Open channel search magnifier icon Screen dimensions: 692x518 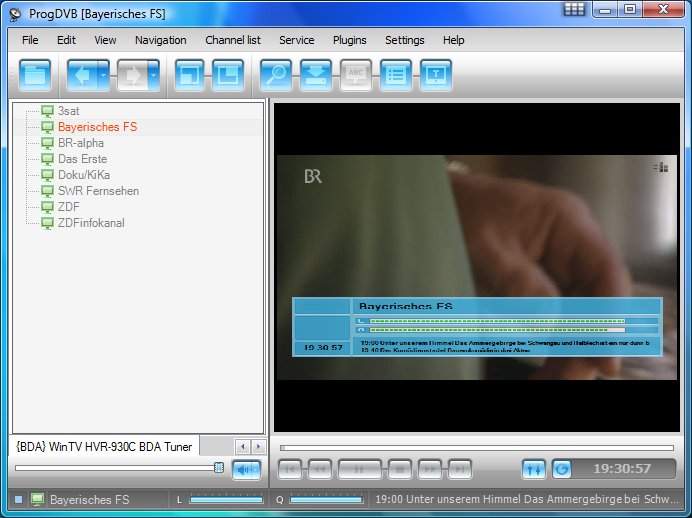click(x=276, y=75)
